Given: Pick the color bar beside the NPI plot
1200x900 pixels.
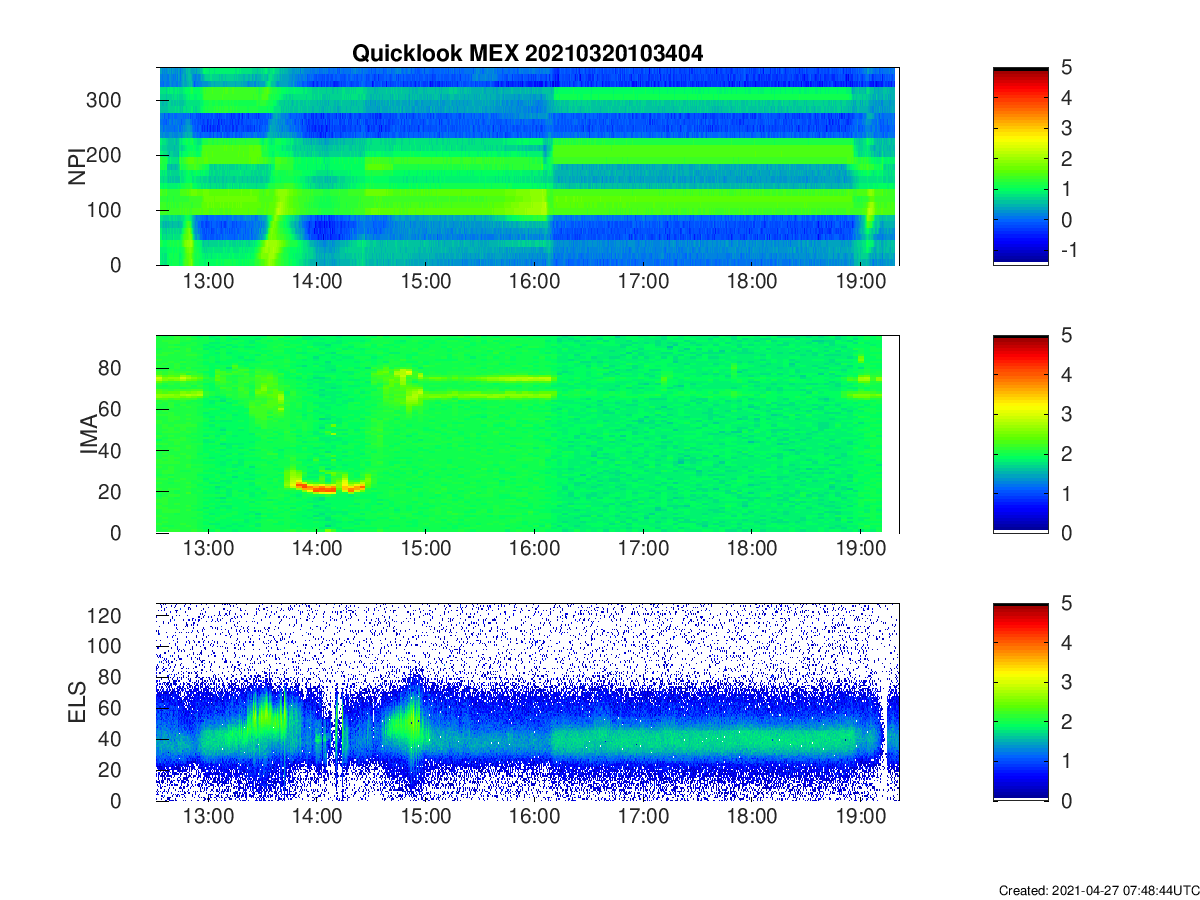Looking at the screenshot, I should pyautogui.click(x=1021, y=166).
